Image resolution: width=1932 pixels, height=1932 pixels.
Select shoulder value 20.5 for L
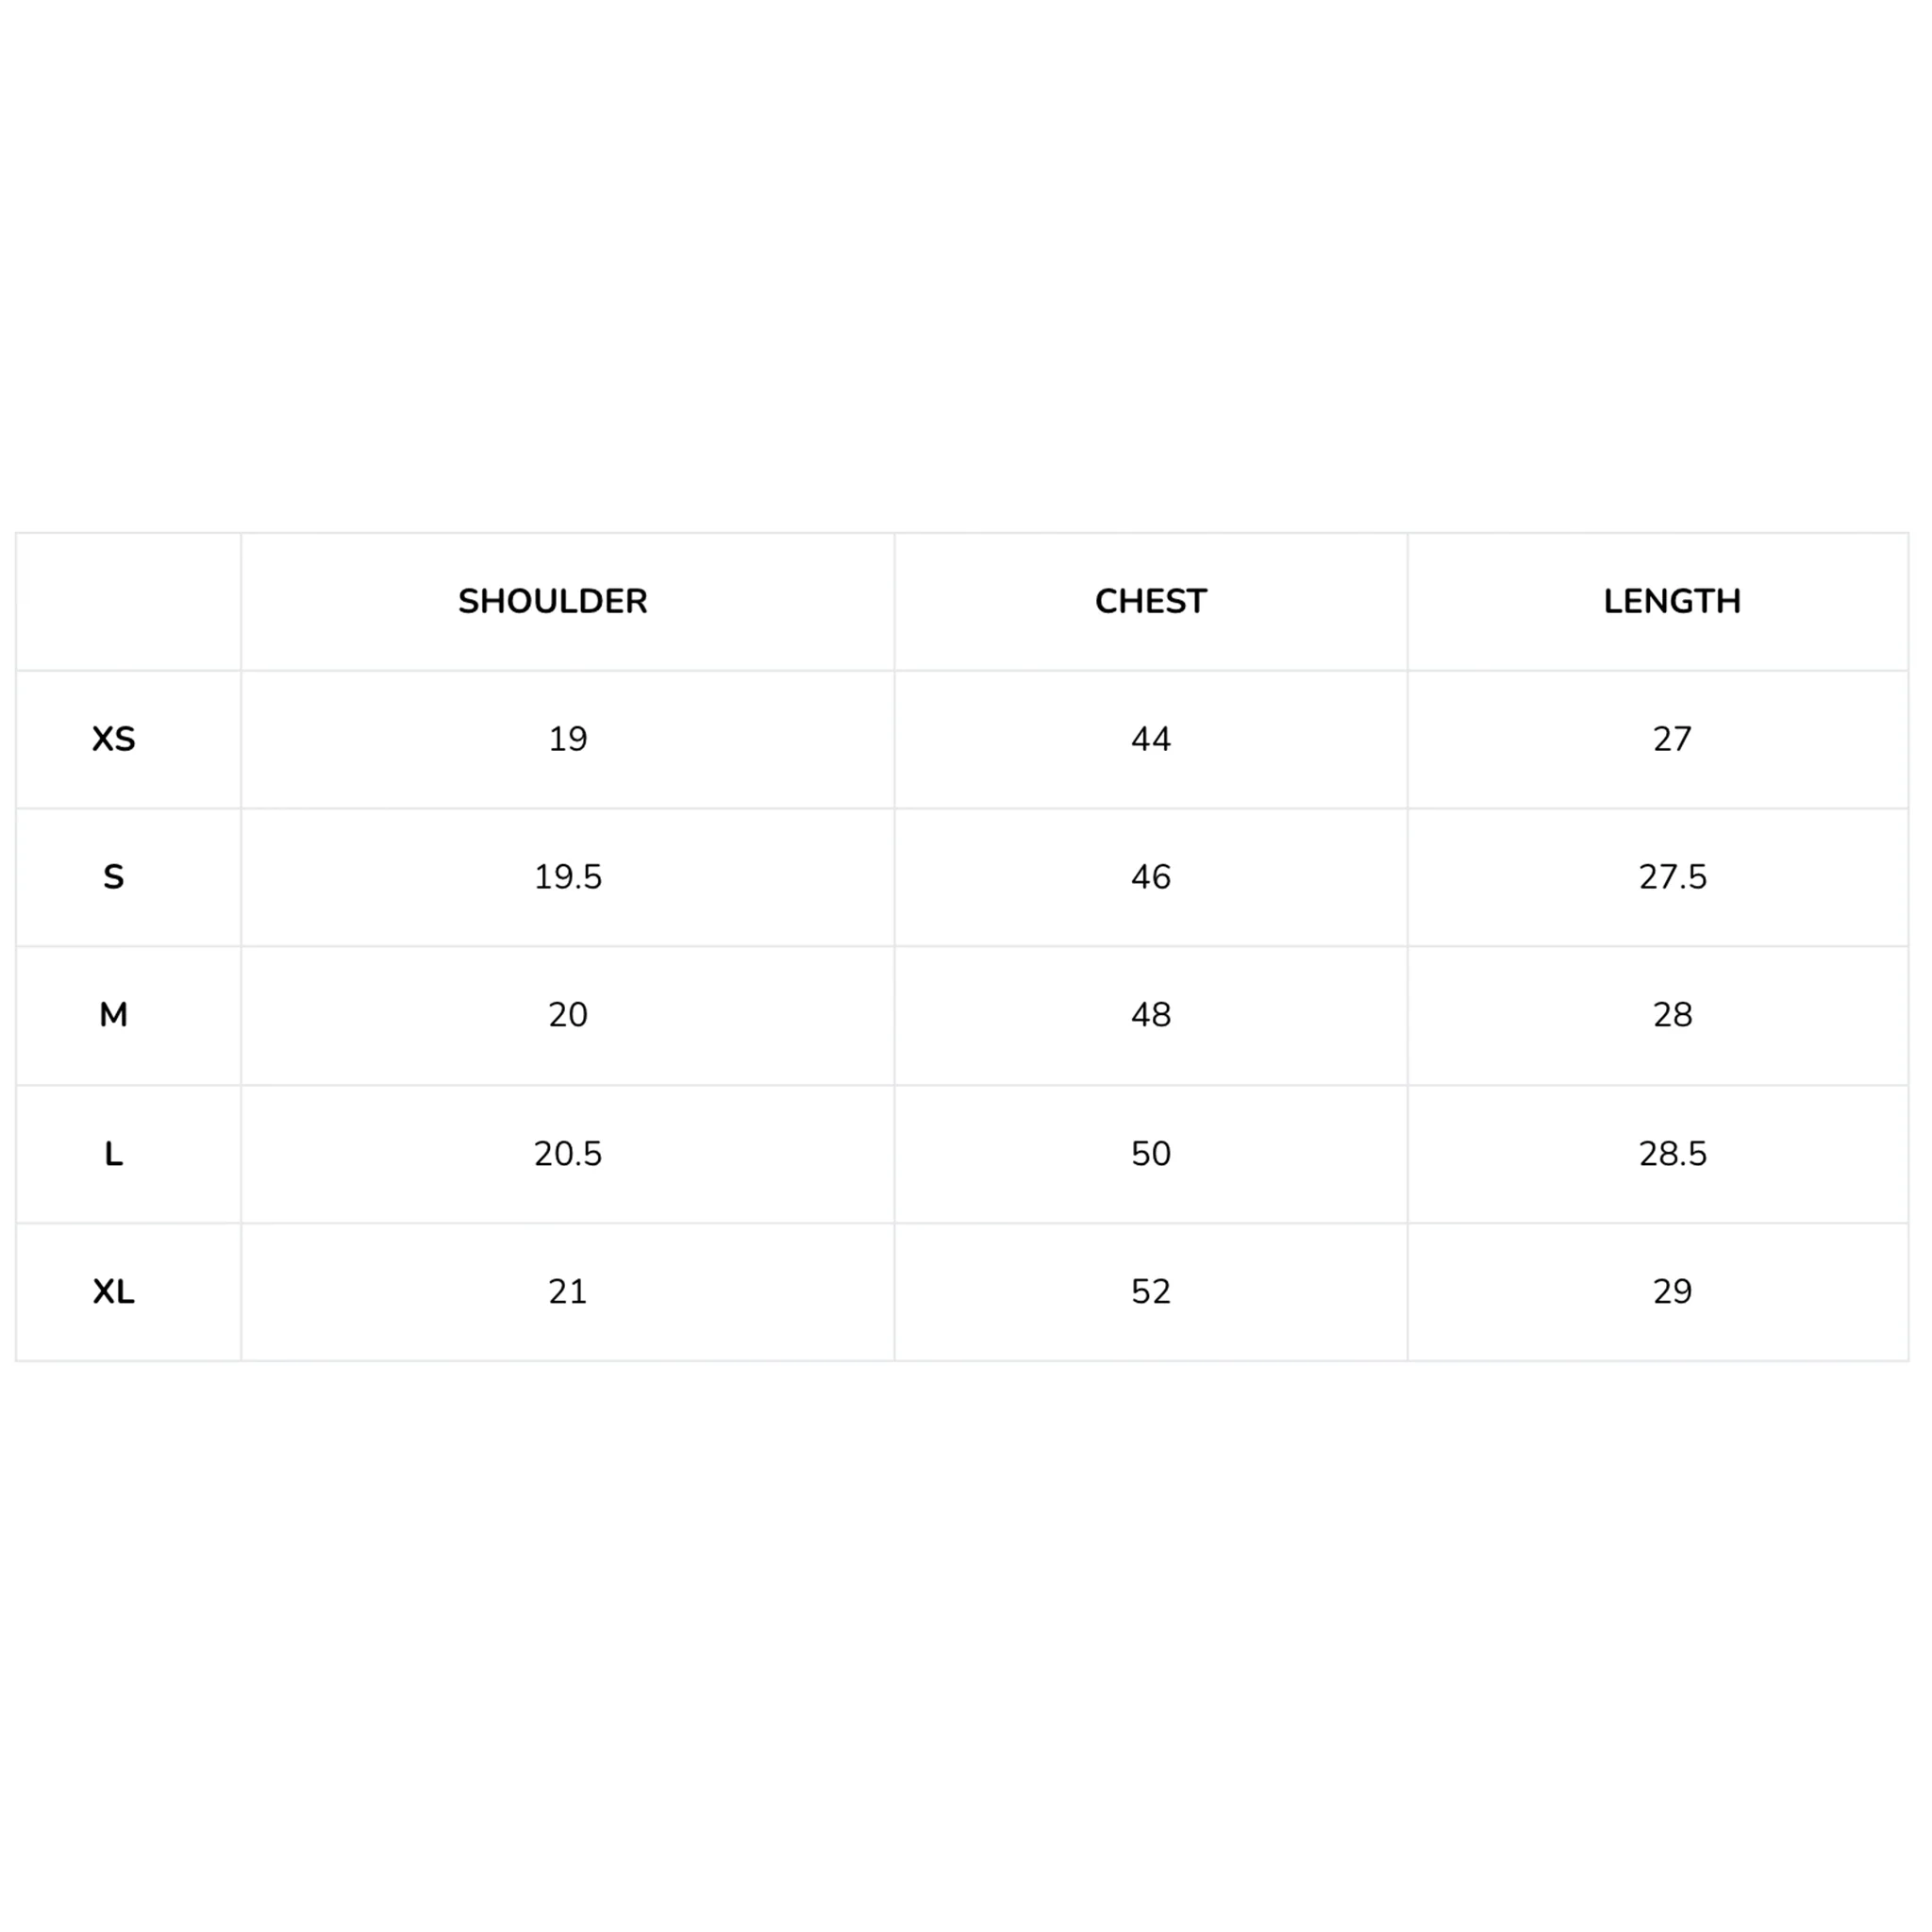coord(567,1154)
